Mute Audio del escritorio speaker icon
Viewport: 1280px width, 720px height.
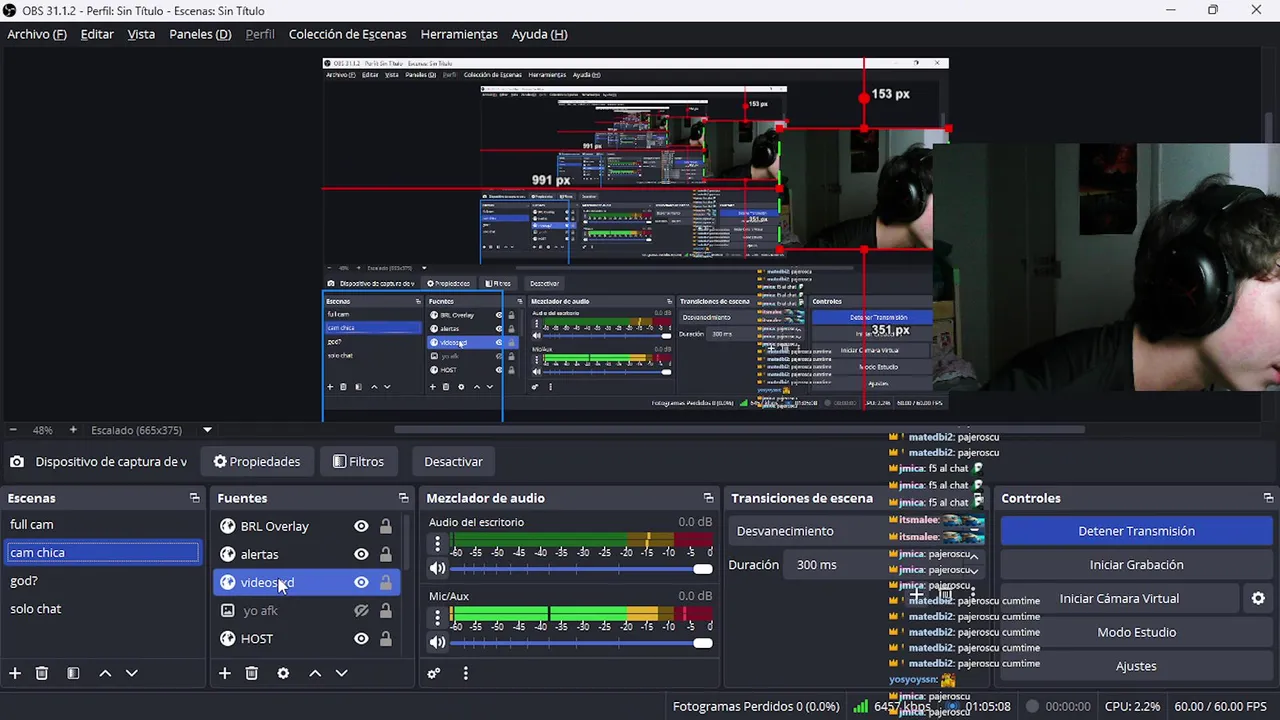tap(437, 568)
